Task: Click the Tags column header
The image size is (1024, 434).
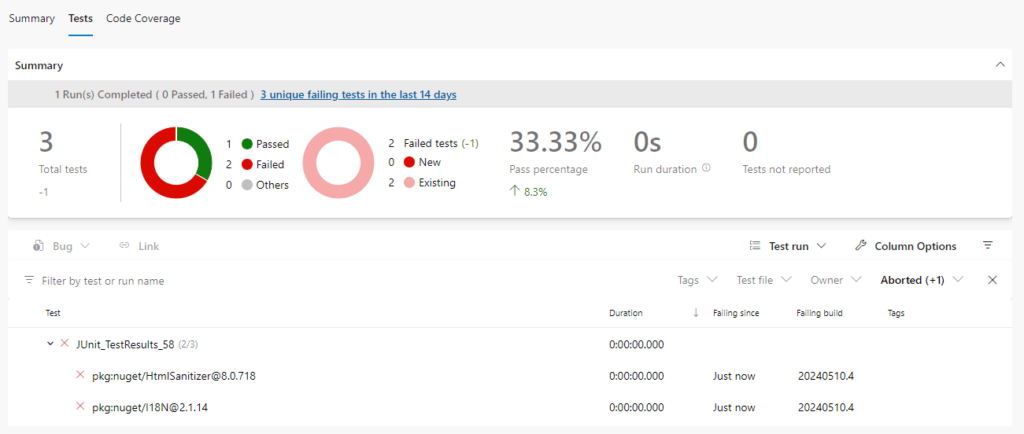Action: pyautogui.click(x=896, y=313)
